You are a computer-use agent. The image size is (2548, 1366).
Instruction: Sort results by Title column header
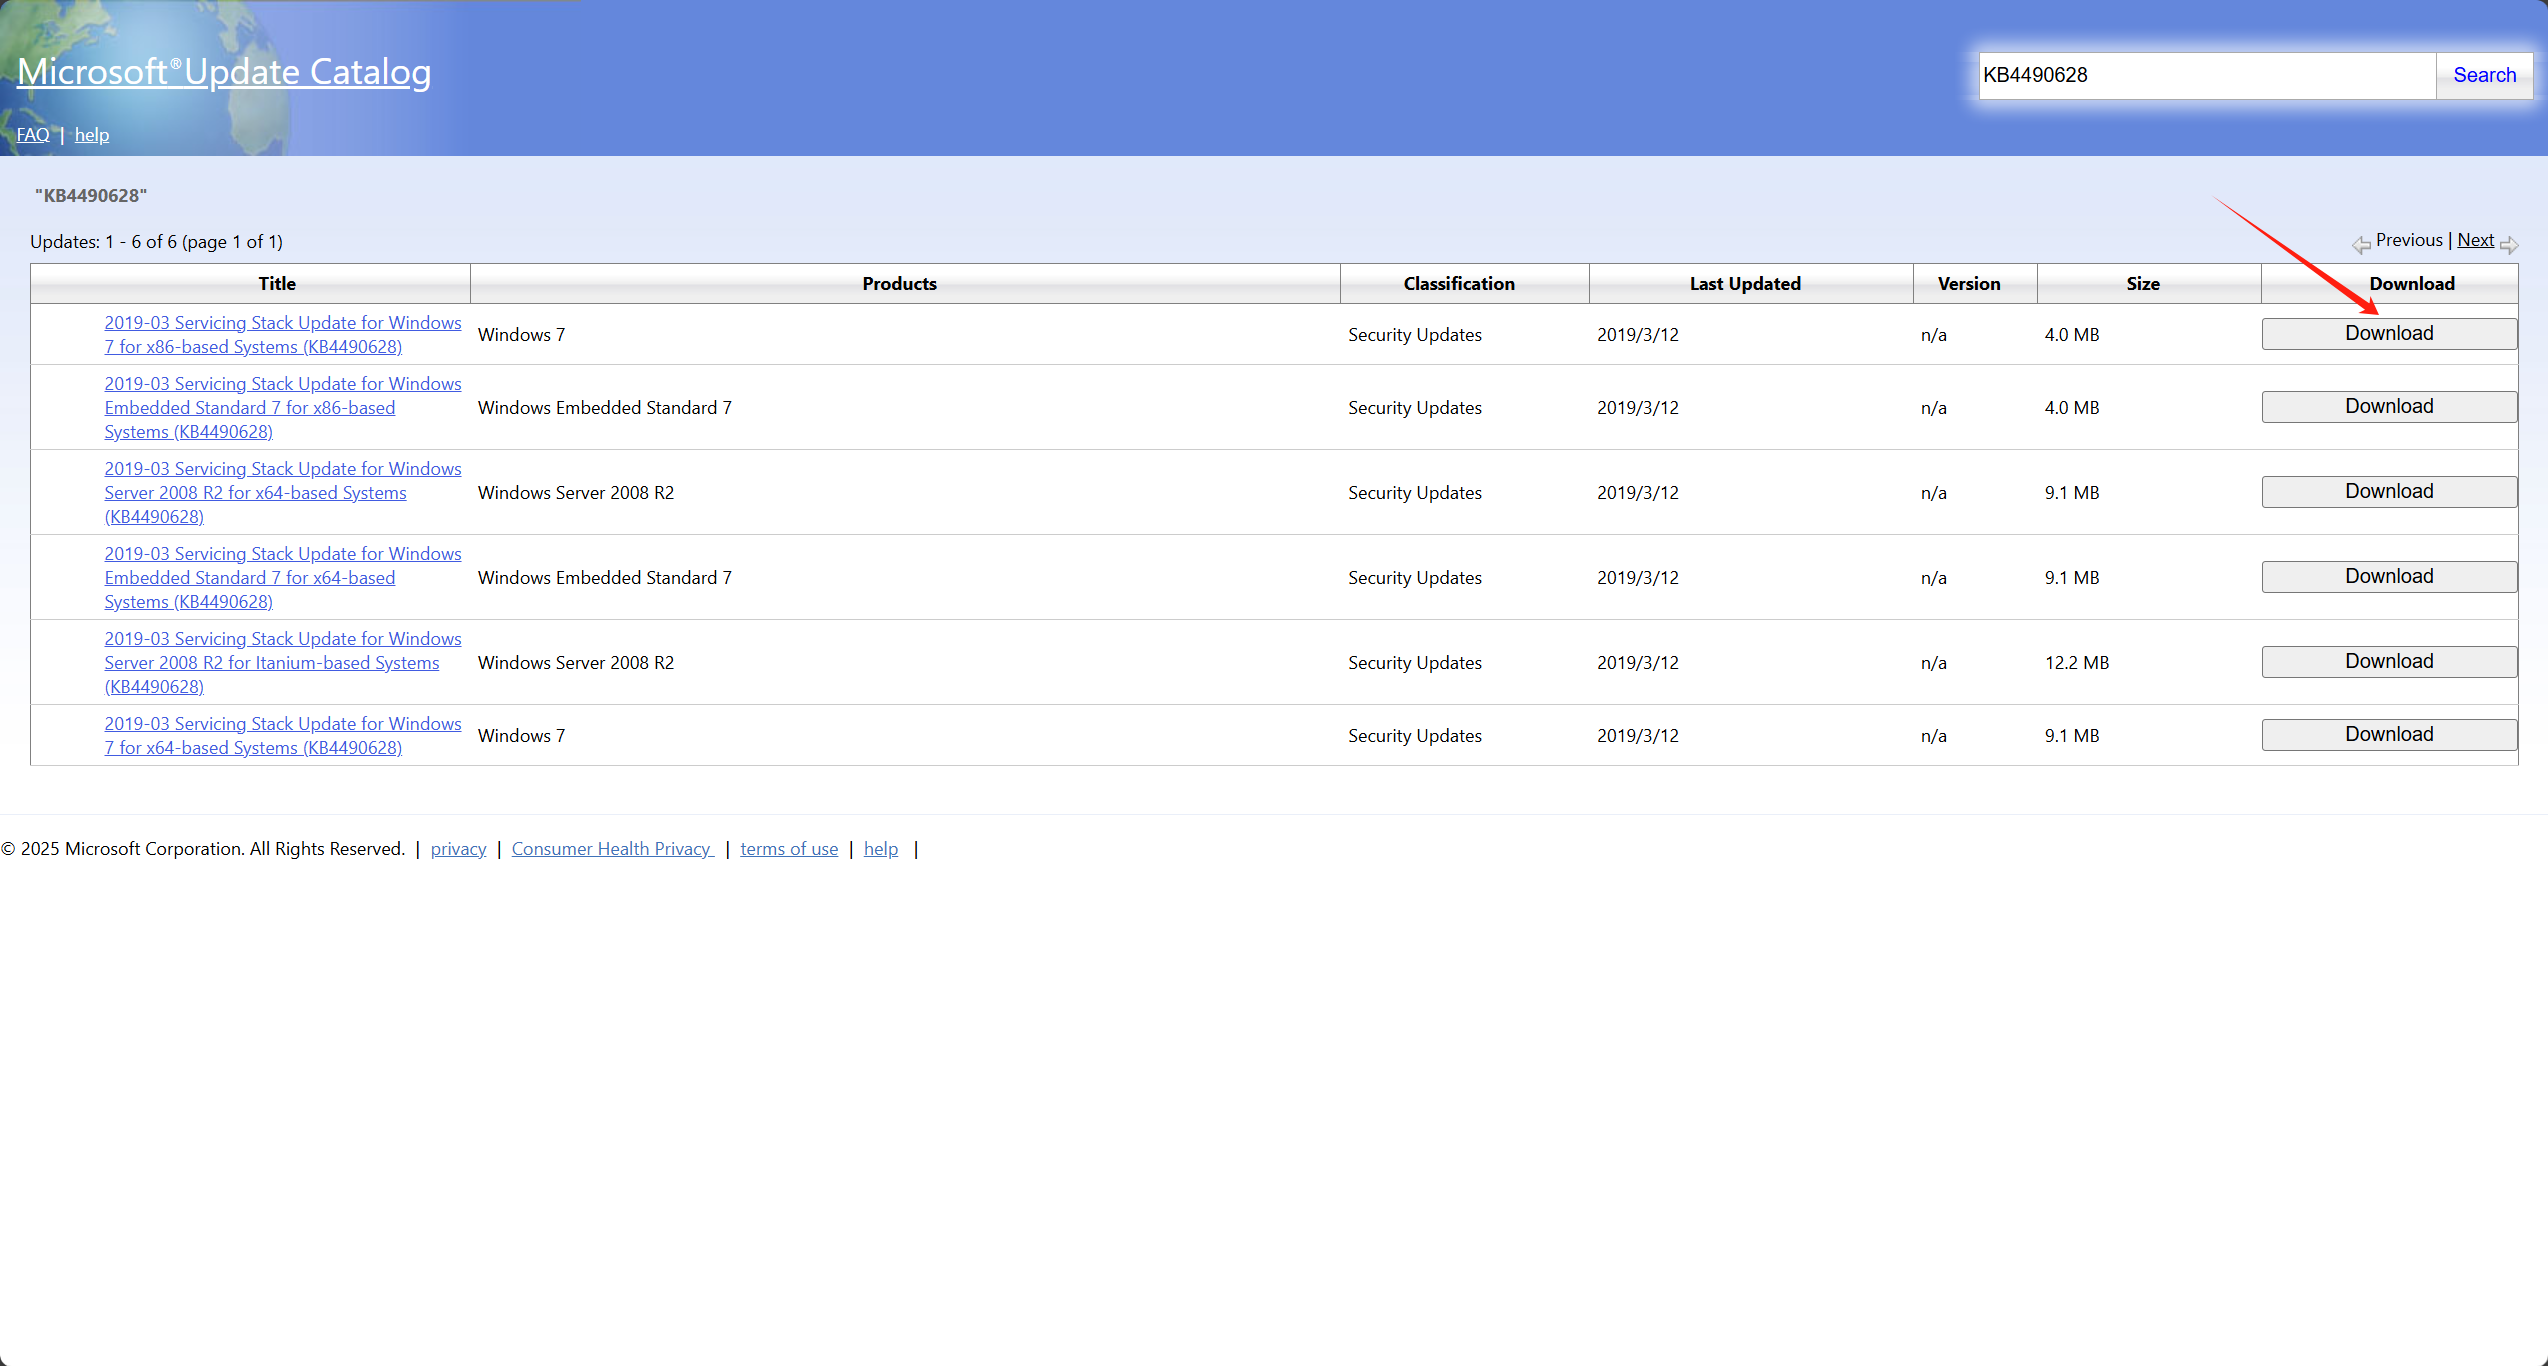[277, 284]
